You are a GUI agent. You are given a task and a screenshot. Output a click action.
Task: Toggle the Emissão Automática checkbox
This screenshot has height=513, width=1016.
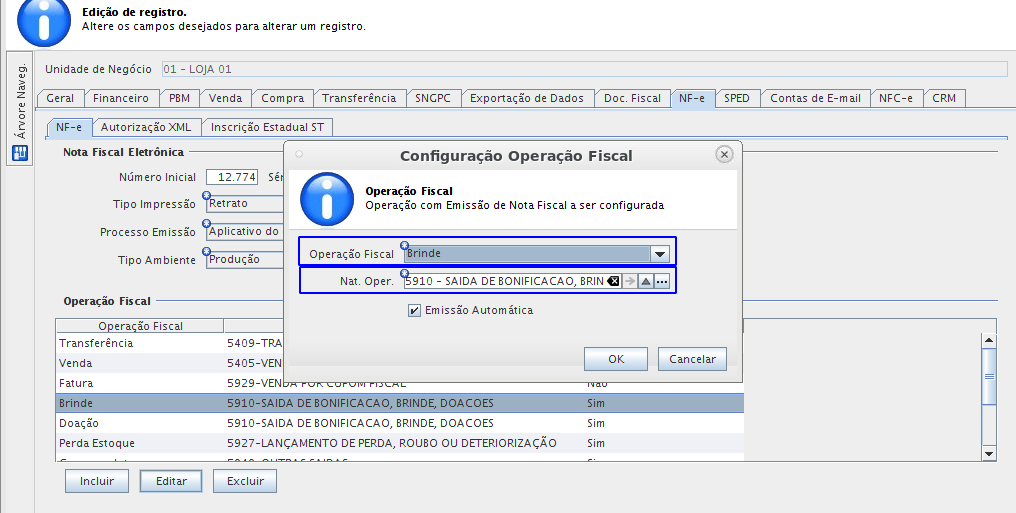point(414,310)
